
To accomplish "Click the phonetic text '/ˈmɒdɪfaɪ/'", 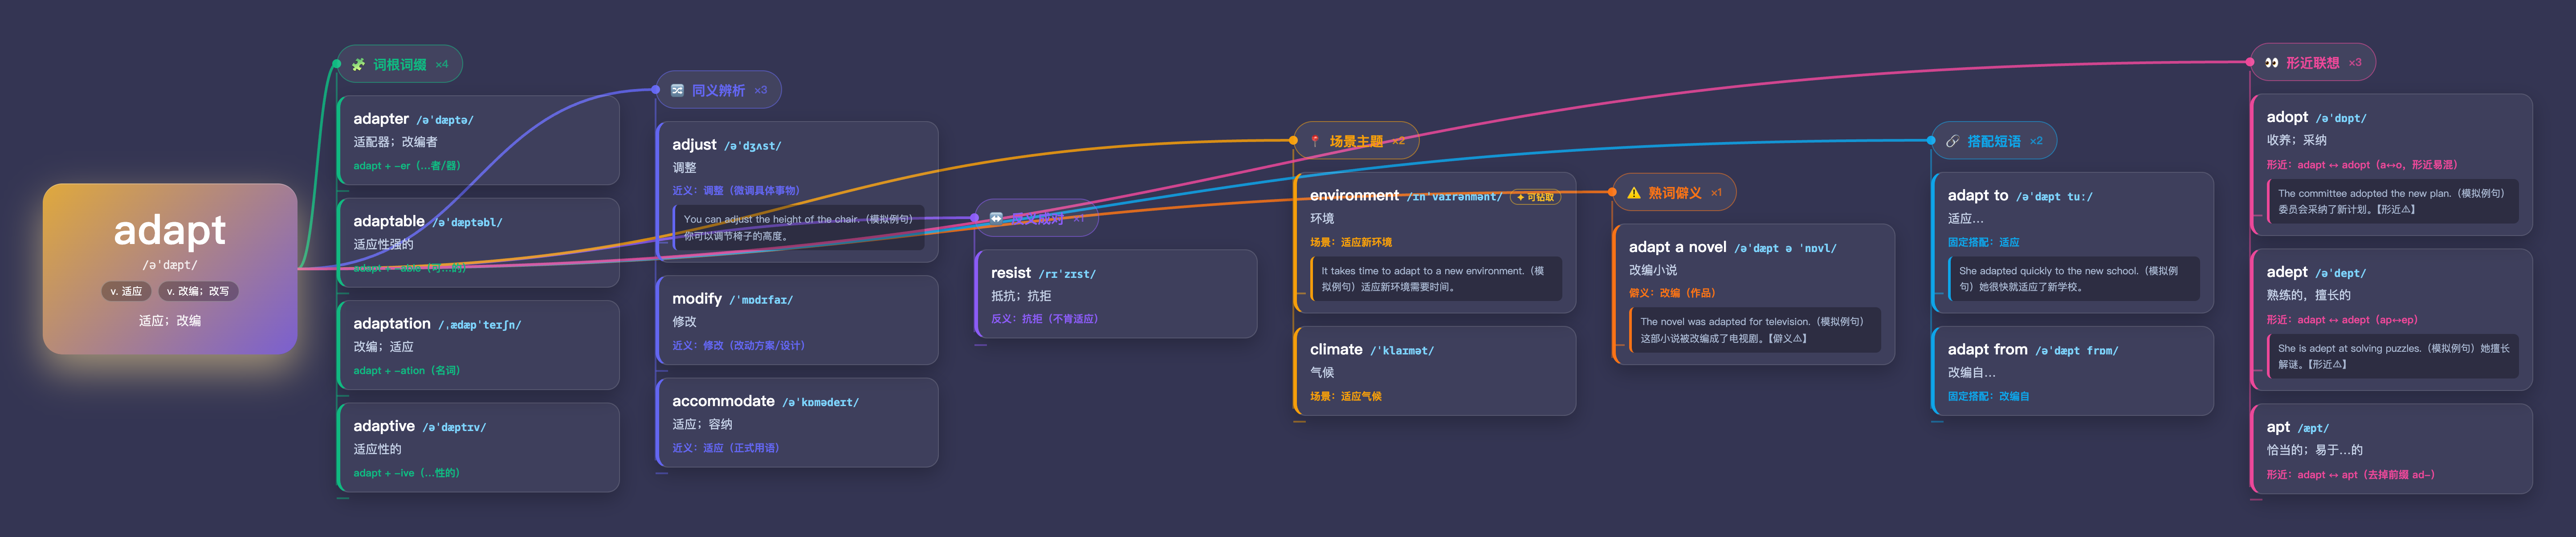I will pyautogui.click(x=761, y=300).
